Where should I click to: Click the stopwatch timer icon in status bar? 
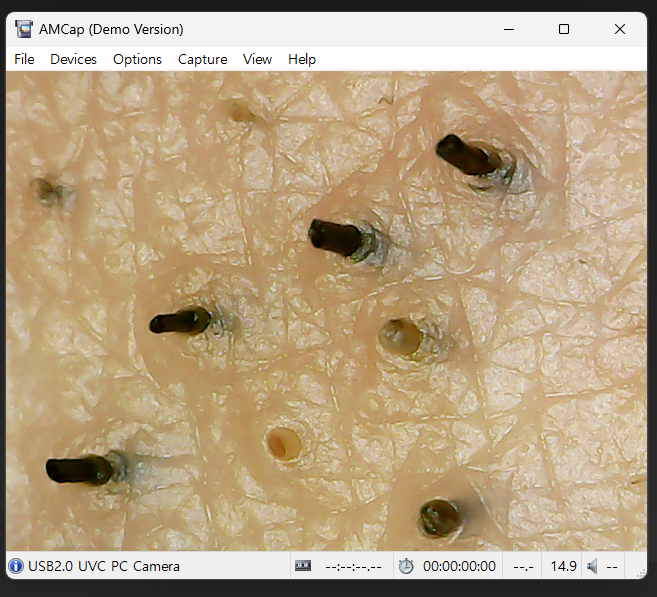click(406, 566)
